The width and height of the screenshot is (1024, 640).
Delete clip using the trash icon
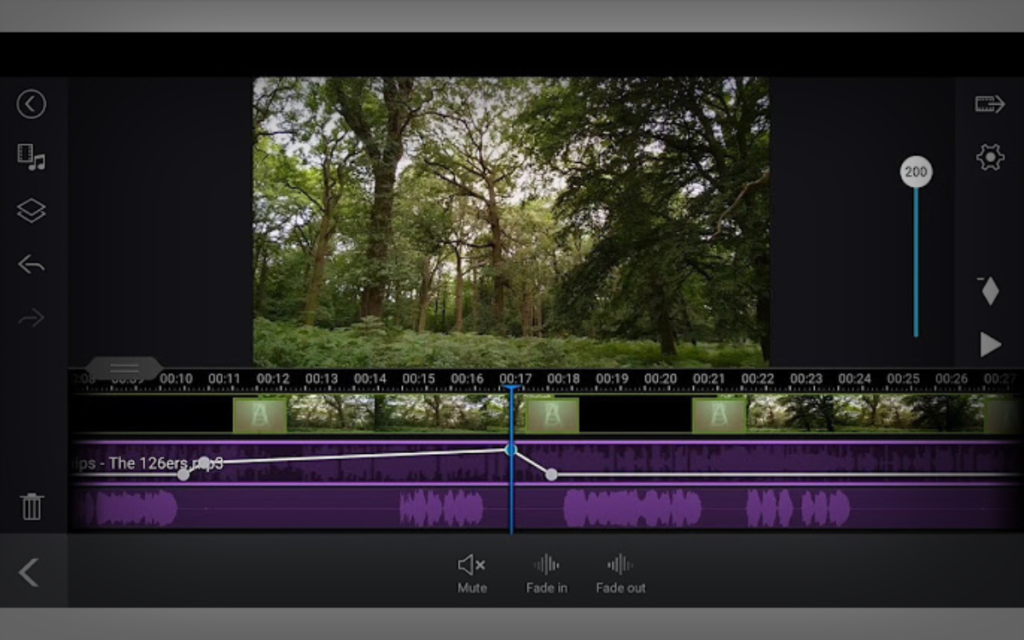coord(31,509)
